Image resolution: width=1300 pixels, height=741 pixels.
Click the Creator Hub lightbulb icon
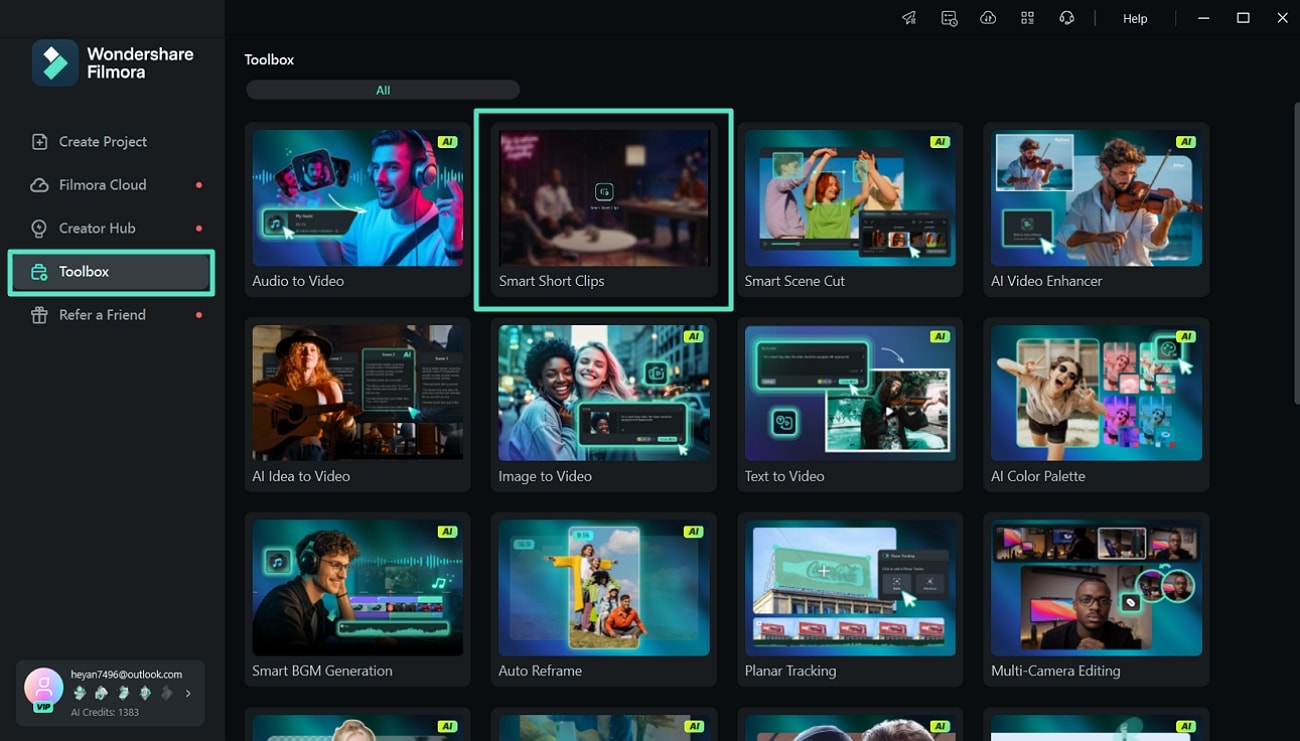pos(39,229)
